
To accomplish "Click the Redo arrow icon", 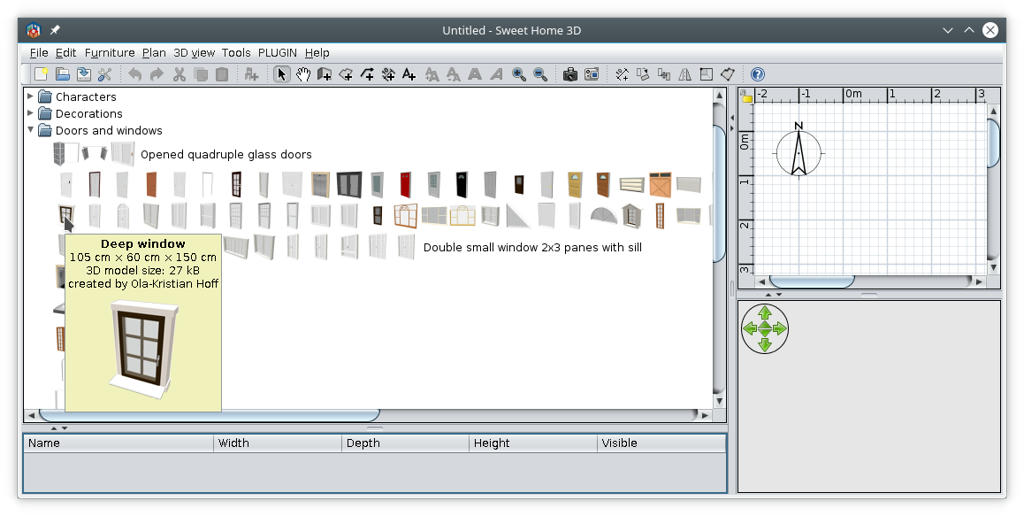I will [x=157, y=74].
